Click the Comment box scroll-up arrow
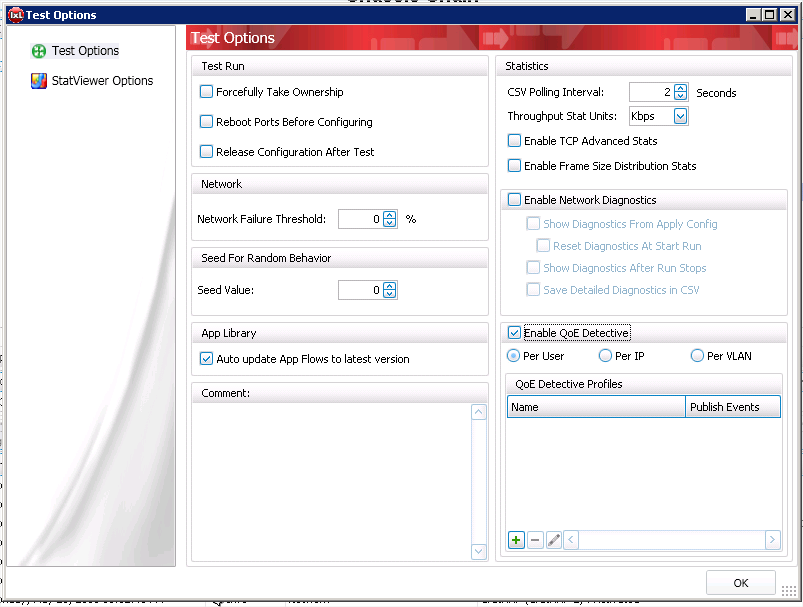Image resolution: width=803 pixels, height=607 pixels. pos(478,412)
